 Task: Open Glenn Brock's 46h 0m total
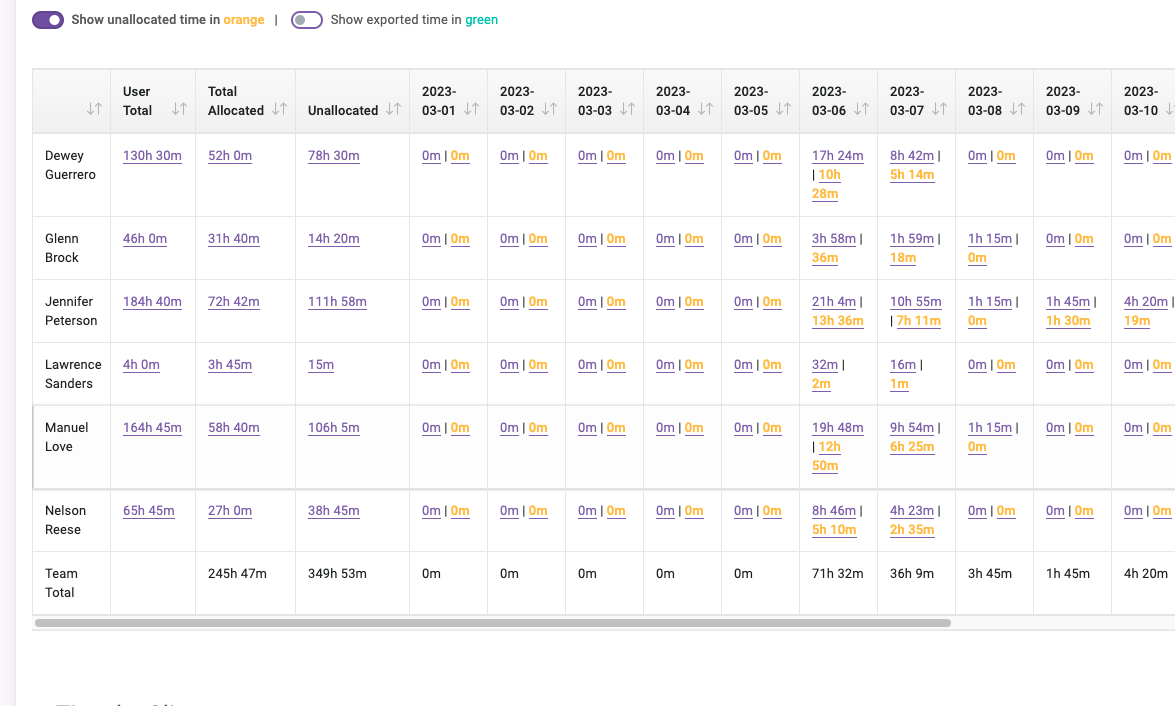pyautogui.click(x=145, y=239)
